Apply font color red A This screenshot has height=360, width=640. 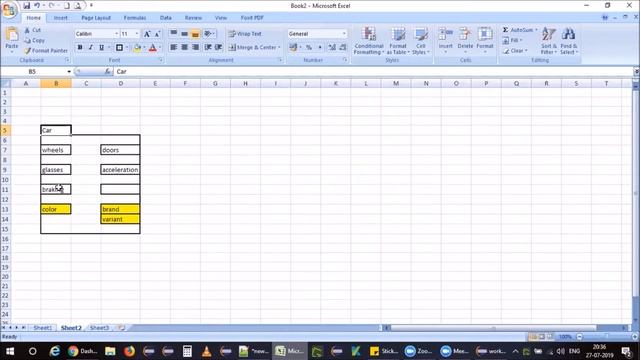153,47
